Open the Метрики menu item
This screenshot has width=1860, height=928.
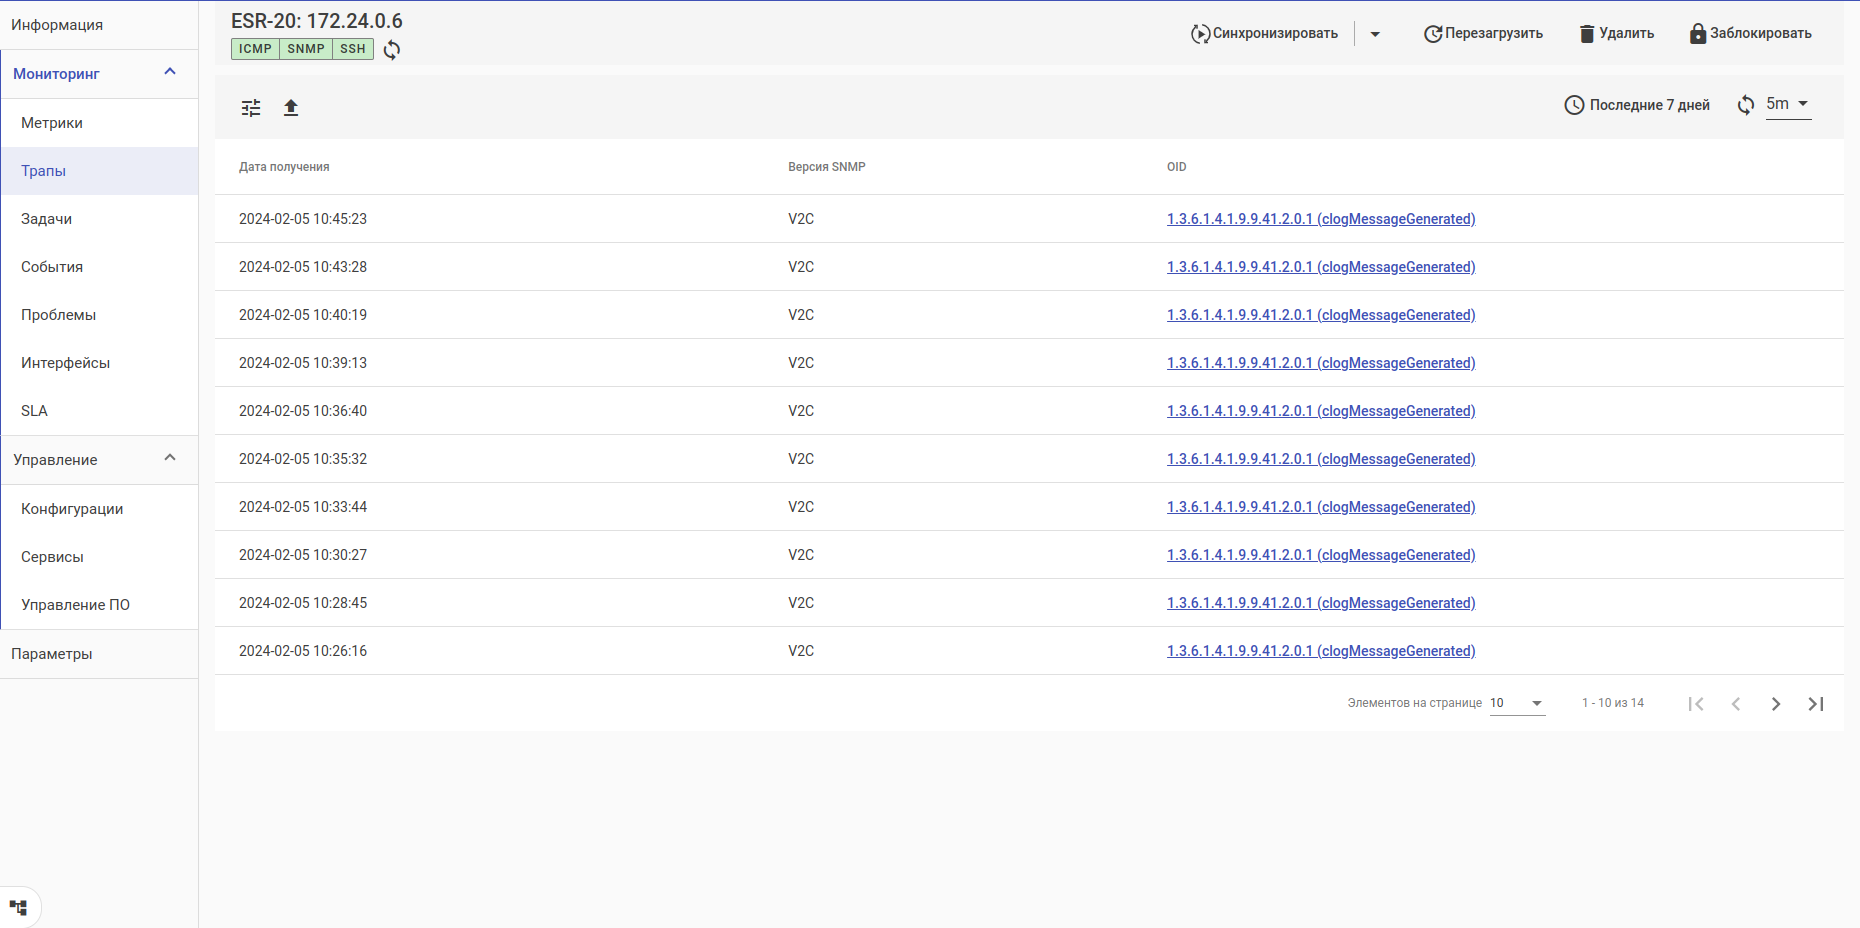(52, 123)
